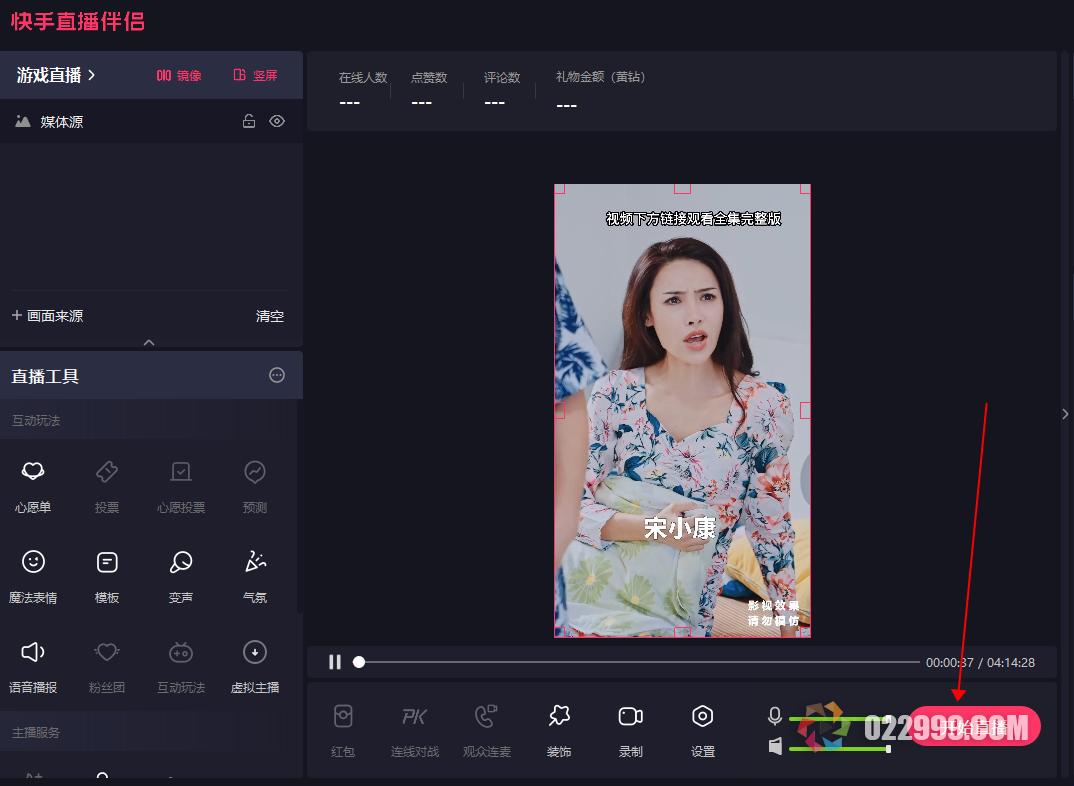This screenshot has width=1074, height=786.
Task: Click the 直播工具 panel header
Action: tap(151, 375)
